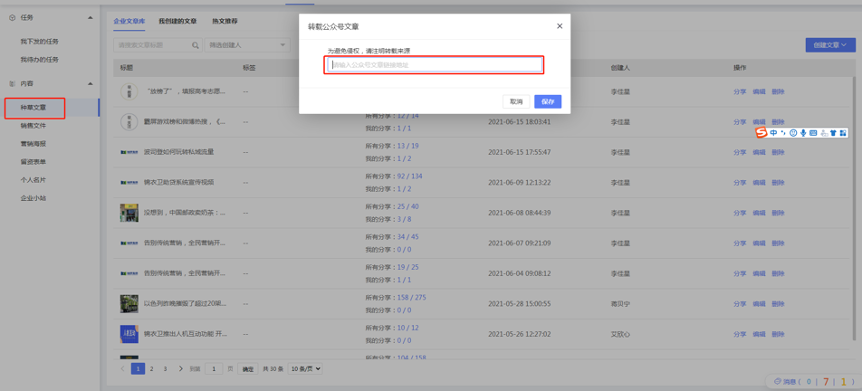862x391 pixels.
Task: Open 销售文件 in sidebar
Action: (x=34, y=125)
